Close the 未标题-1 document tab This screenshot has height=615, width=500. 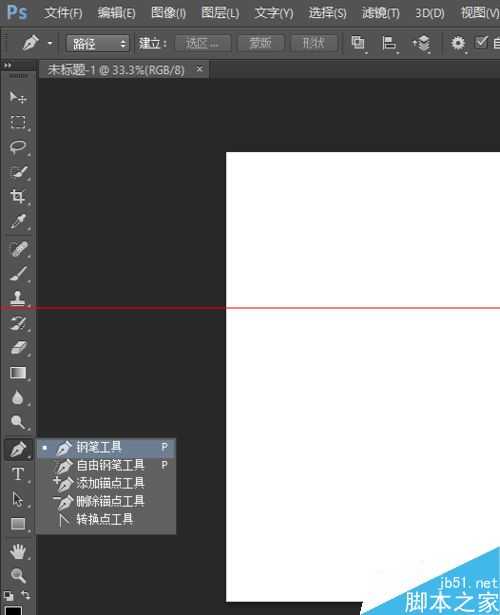pos(200,69)
